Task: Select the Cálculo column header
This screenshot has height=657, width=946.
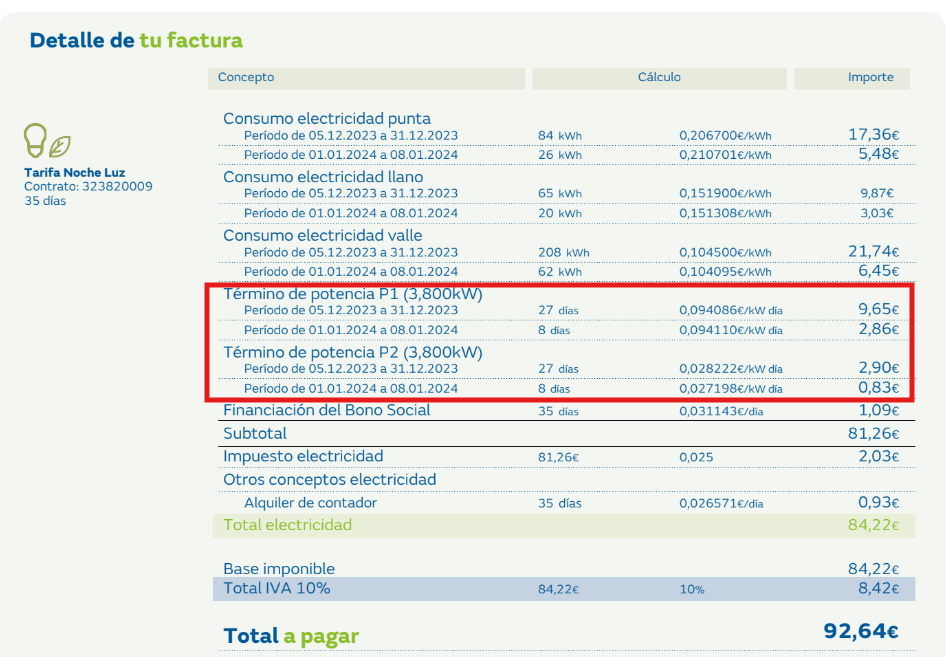Action: pos(659,77)
